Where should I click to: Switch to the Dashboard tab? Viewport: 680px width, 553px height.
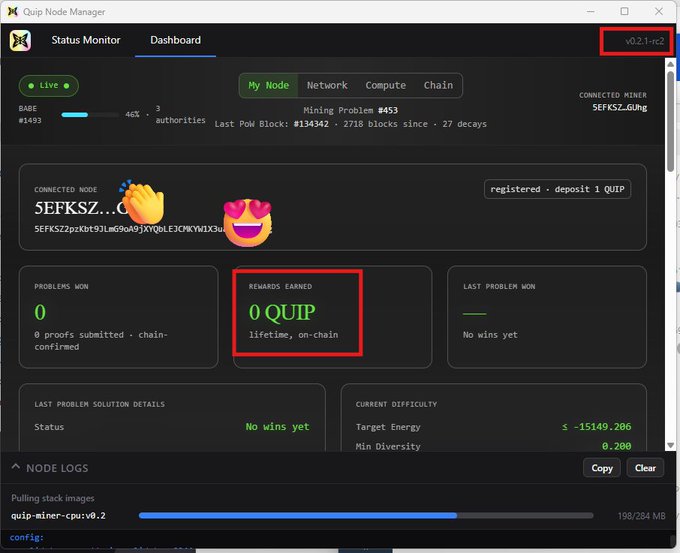[176, 40]
